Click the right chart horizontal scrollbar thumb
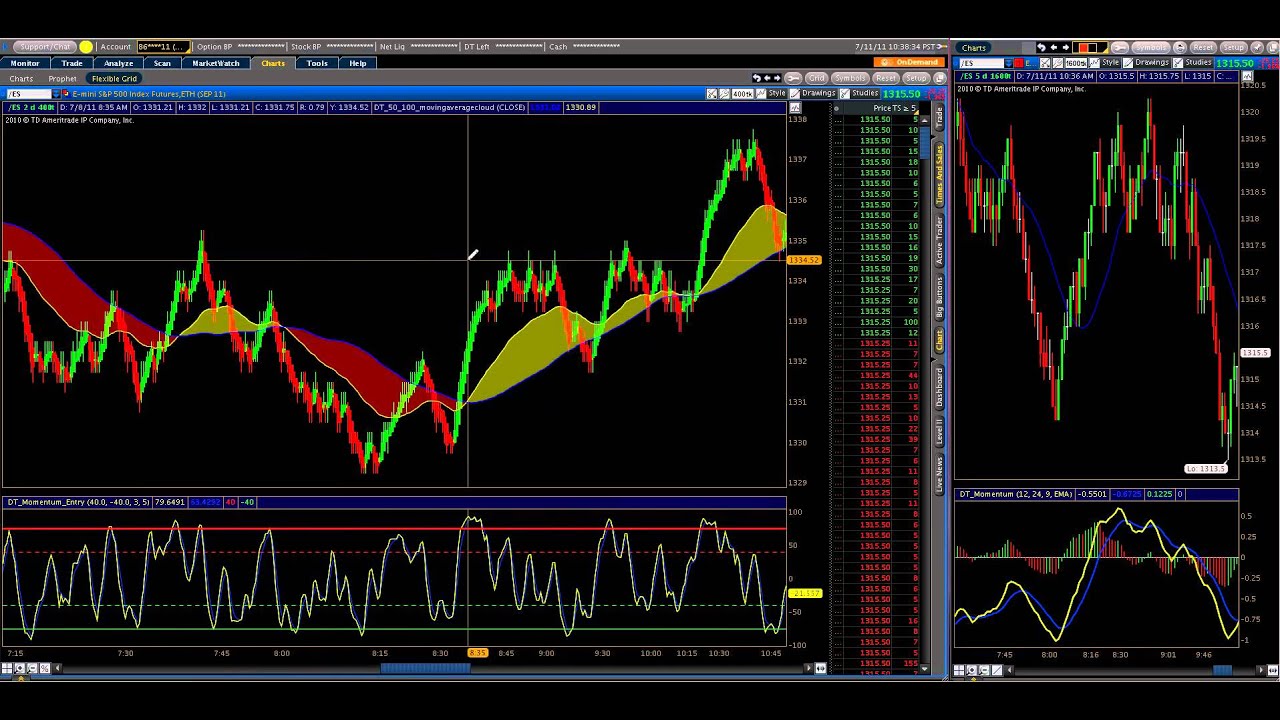Viewport: 1280px width, 720px height. coord(1222,670)
